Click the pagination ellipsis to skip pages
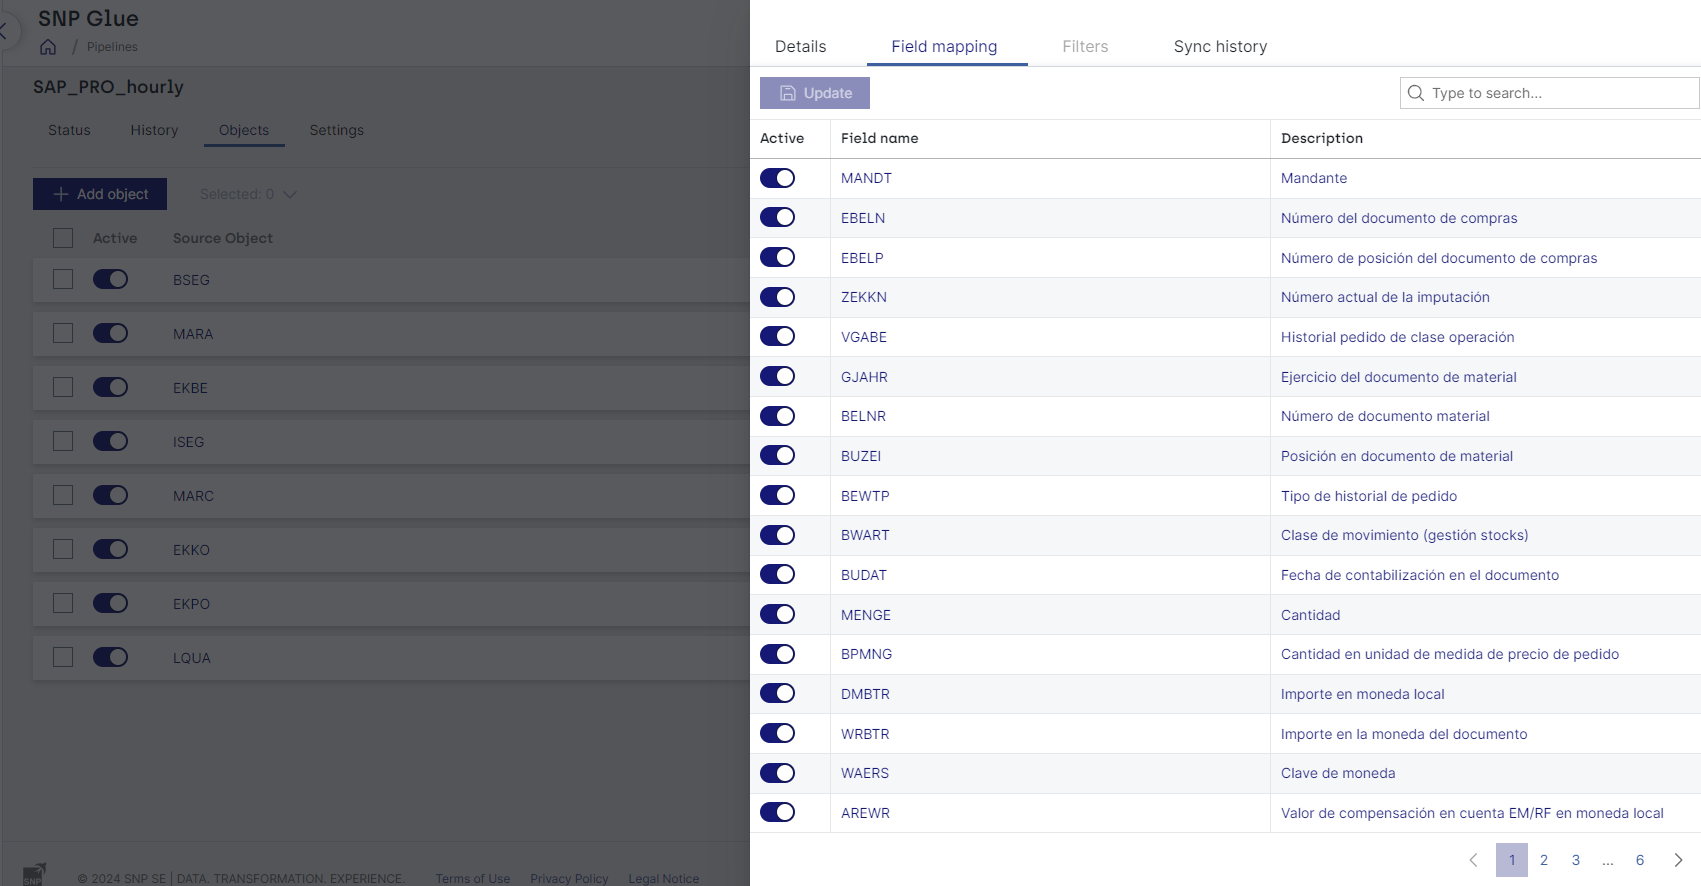The width and height of the screenshot is (1701, 886). click(1608, 860)
